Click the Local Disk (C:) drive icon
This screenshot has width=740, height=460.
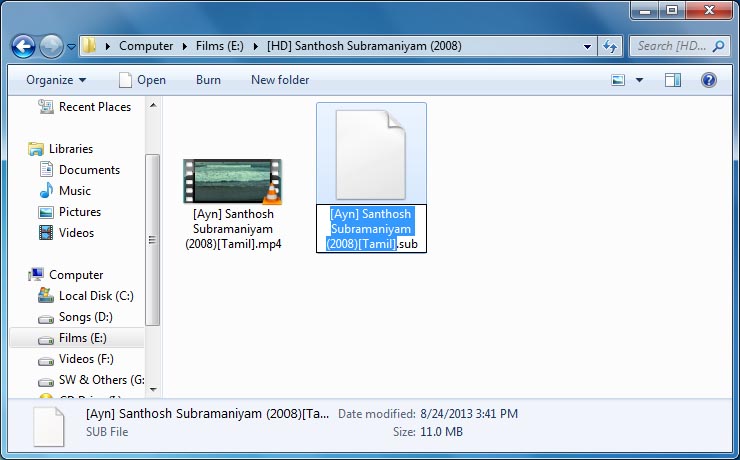point(46,295)
